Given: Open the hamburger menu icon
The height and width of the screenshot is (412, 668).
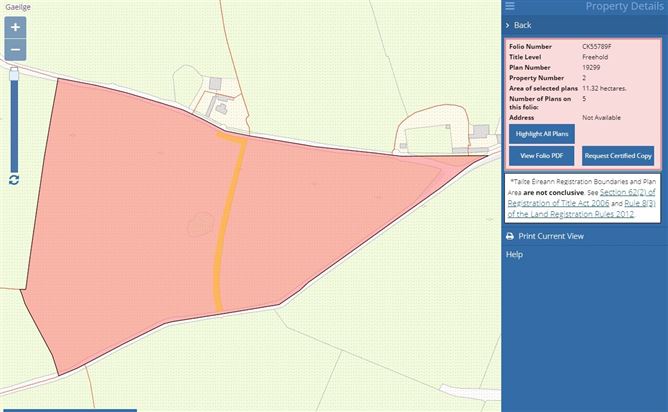Looking at the screenshot, I should 510,6.
